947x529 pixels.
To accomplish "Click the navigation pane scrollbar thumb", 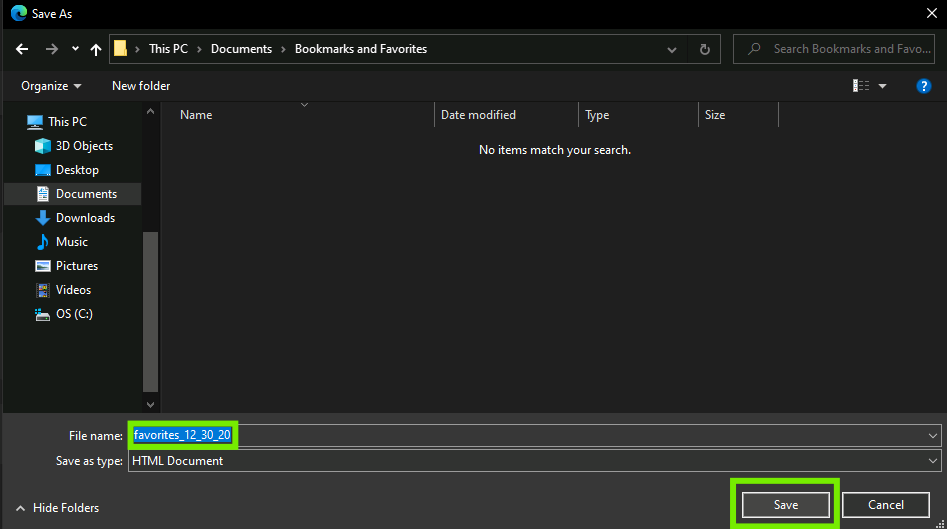I will [x=150, y=312].
